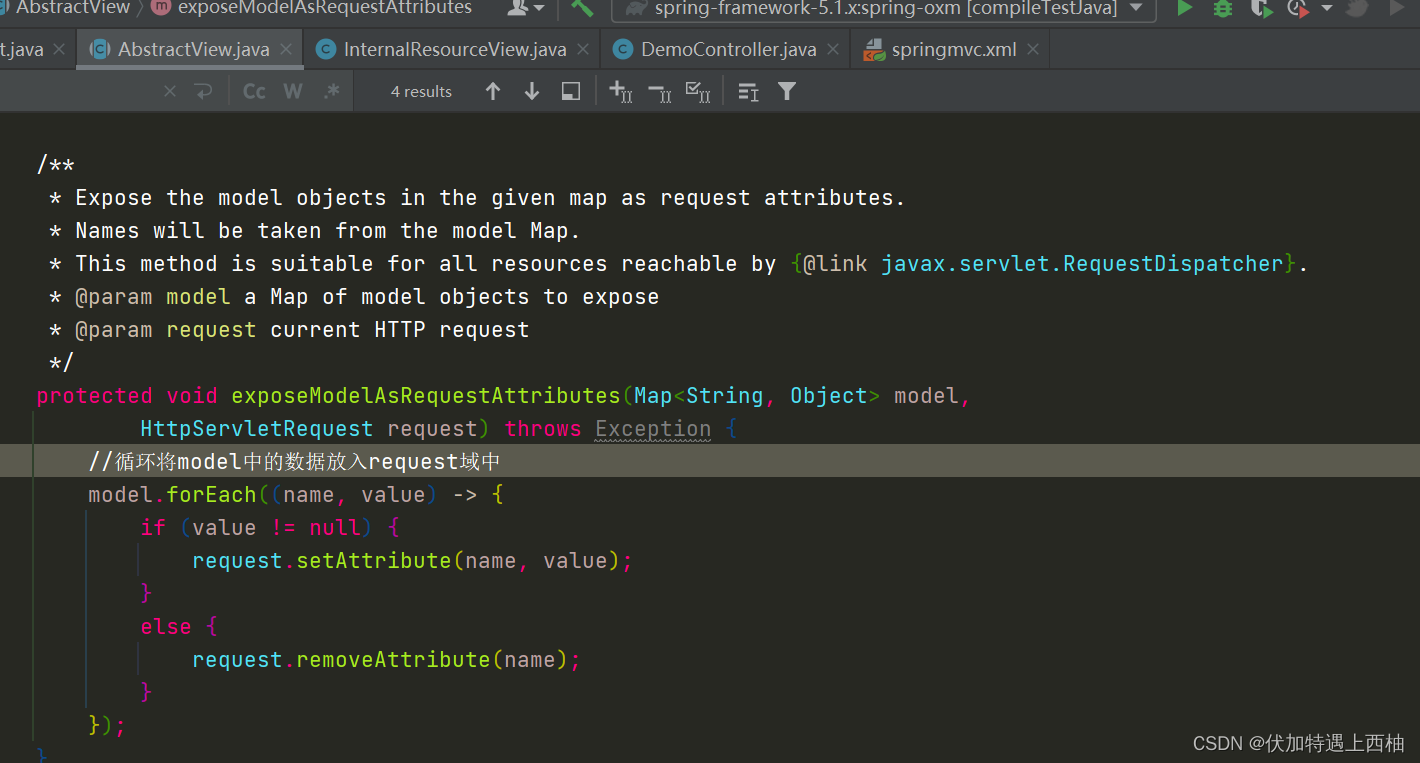Clear the search field with the X icon
1420x763 pixels.
[170, 91]
